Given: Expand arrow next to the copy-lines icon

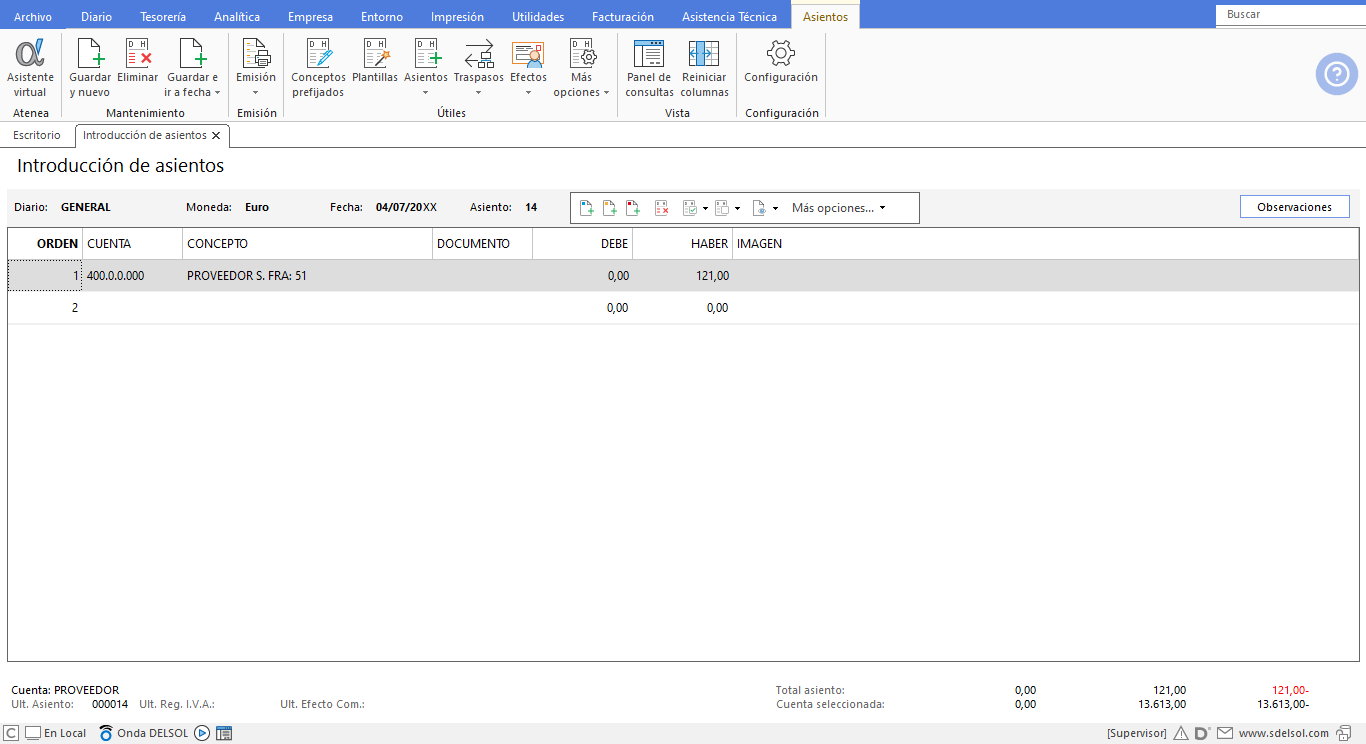Looking at the screenshot, I should [x=737, y=209].
